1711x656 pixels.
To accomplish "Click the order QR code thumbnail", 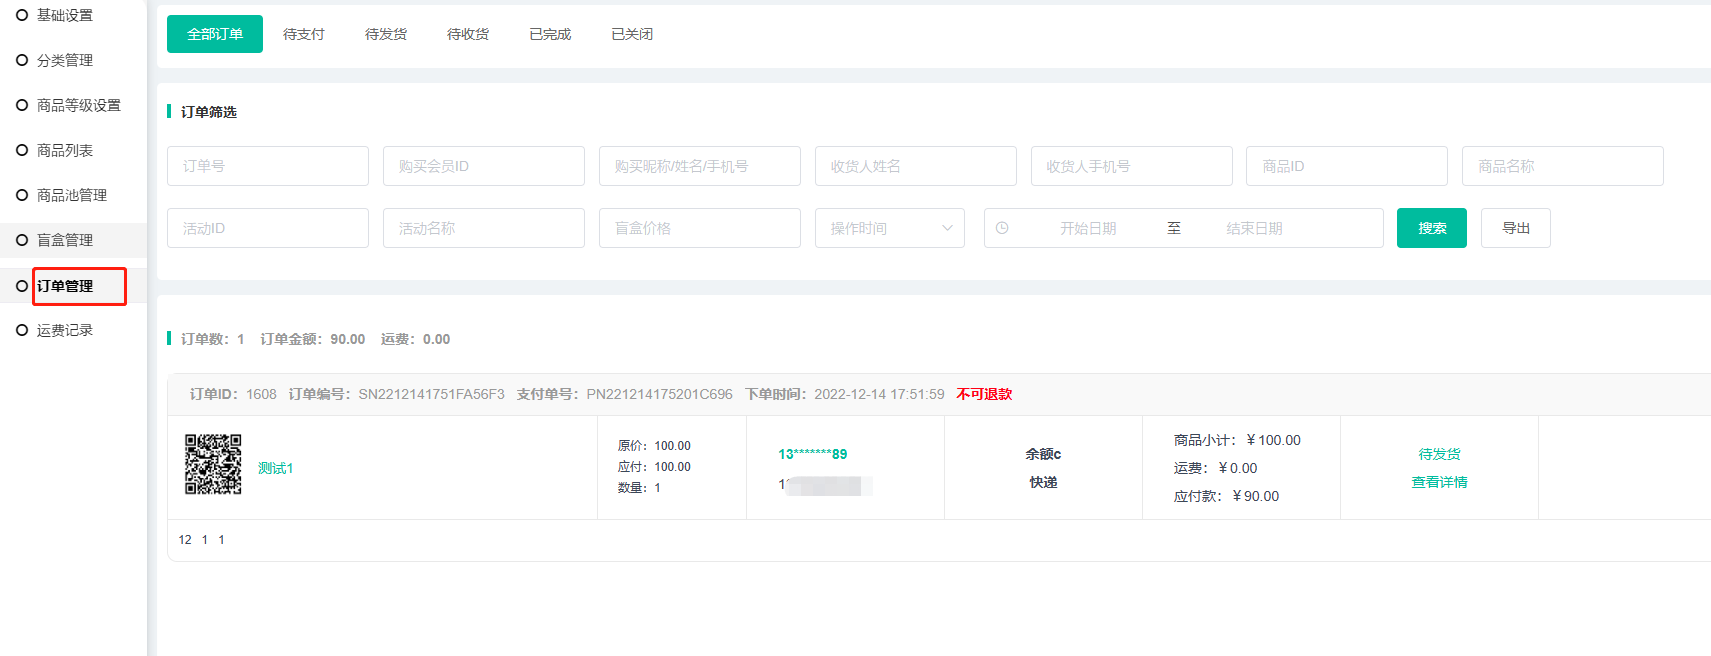I will (x=213, y=465).
